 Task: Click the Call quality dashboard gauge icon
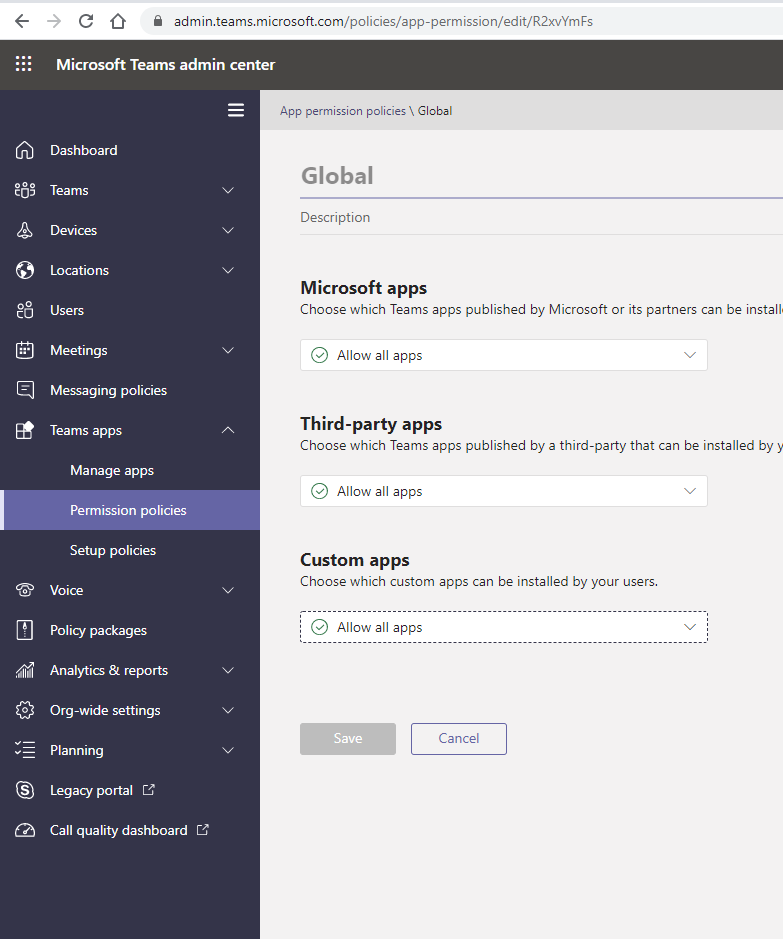(x=25, y=830)
